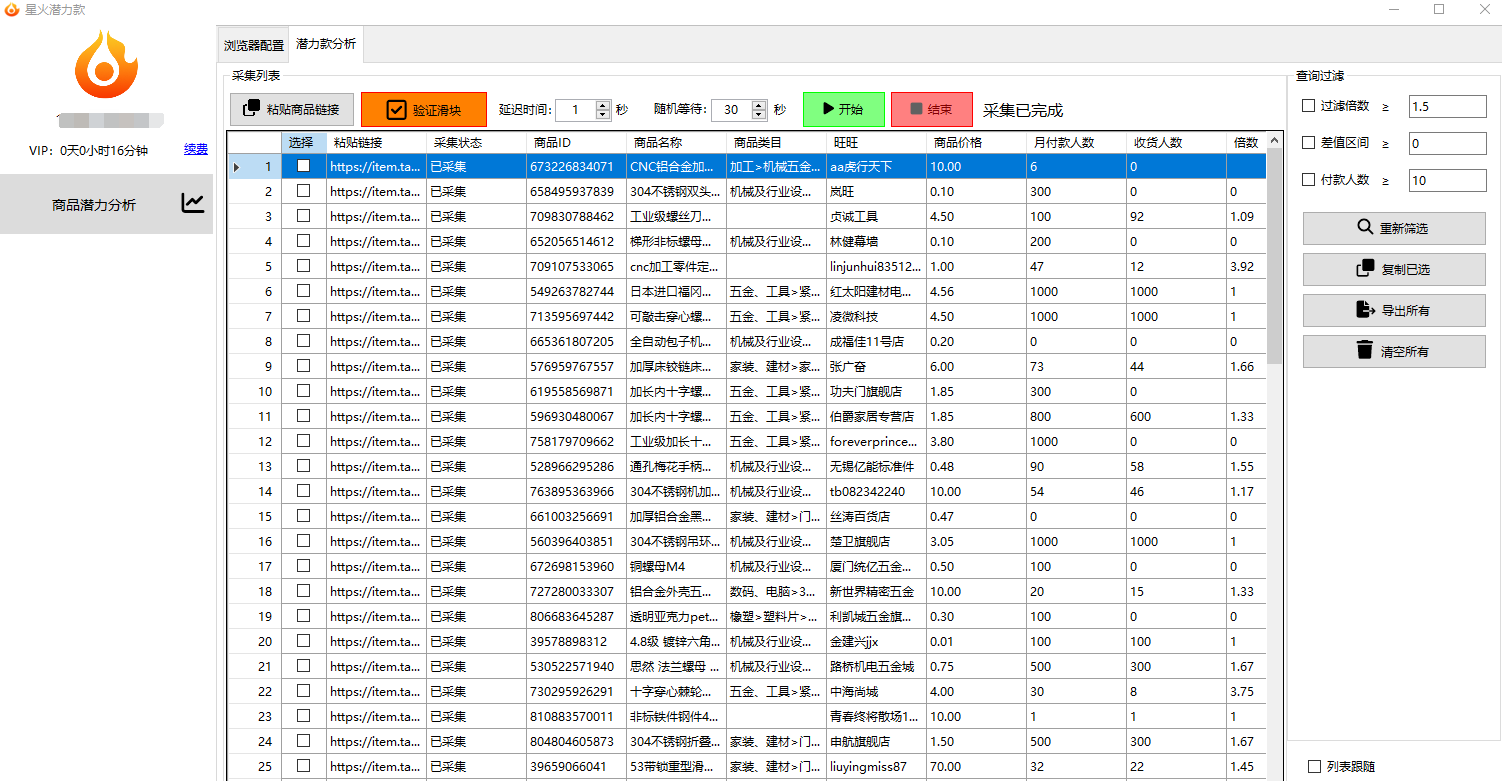Decrease the 延迟时间 spinner value
The height and width of the screenshot is (781, 1502).
(x=603, y=115)
